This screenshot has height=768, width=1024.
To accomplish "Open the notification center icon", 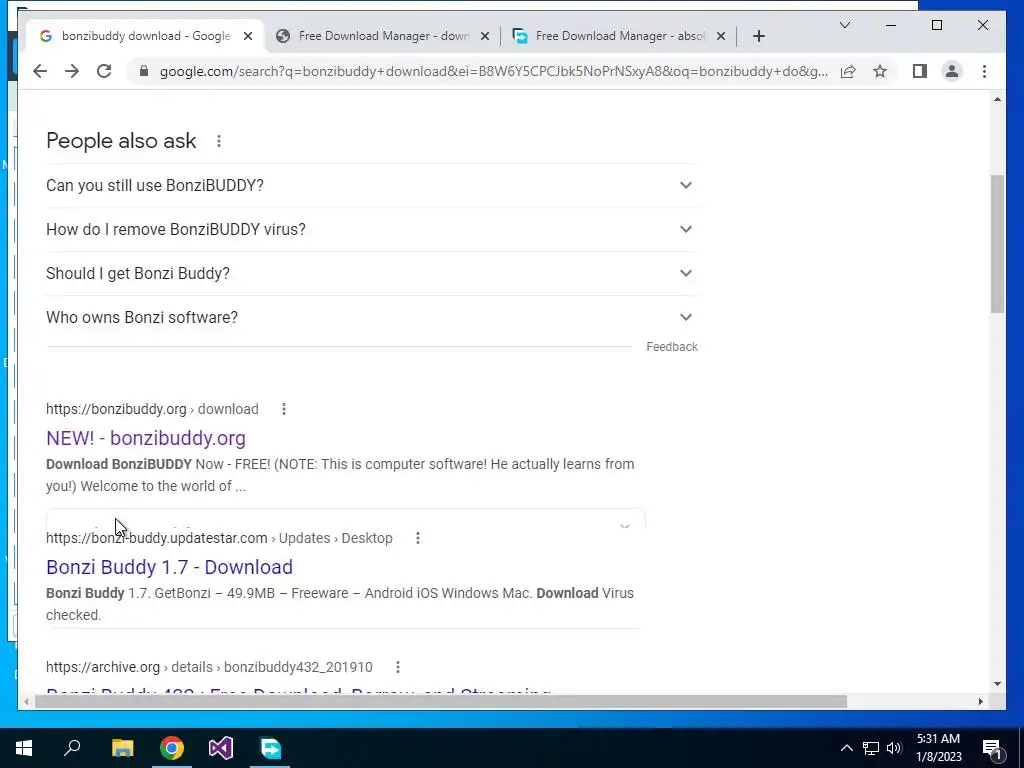I will tap(992, 748).
